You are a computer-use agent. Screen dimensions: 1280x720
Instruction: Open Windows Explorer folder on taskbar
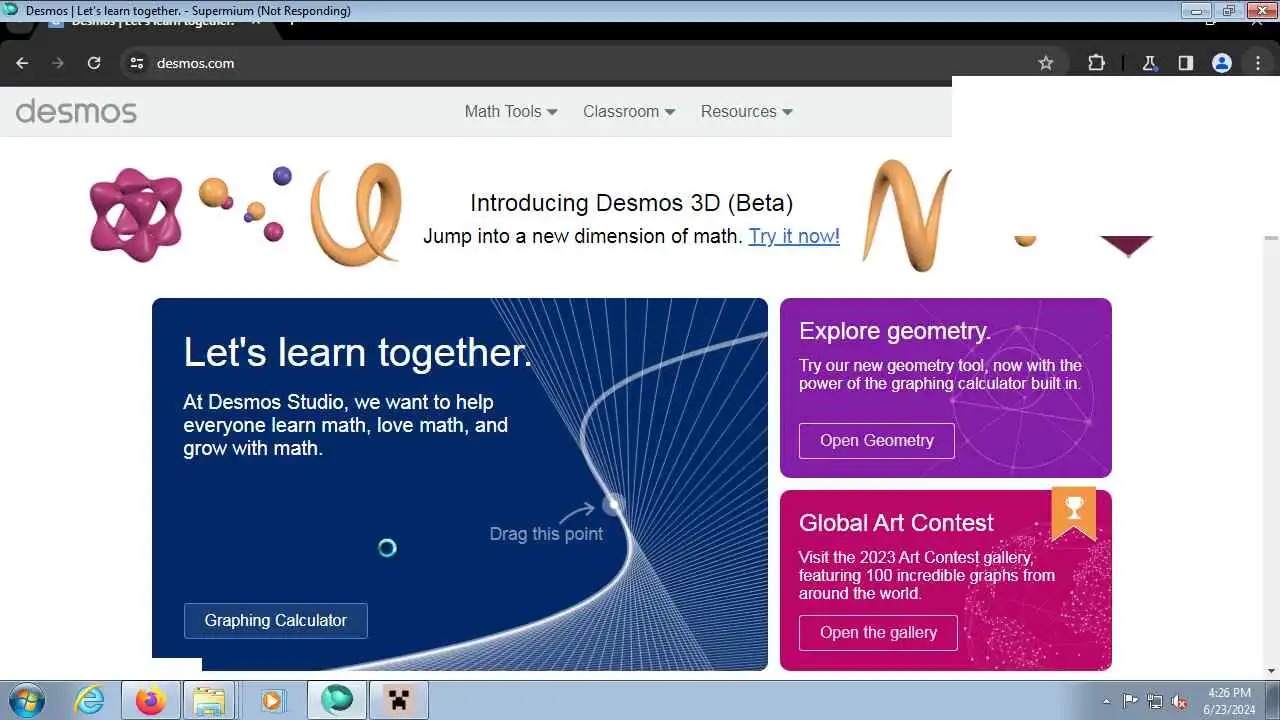pos(209,700)
